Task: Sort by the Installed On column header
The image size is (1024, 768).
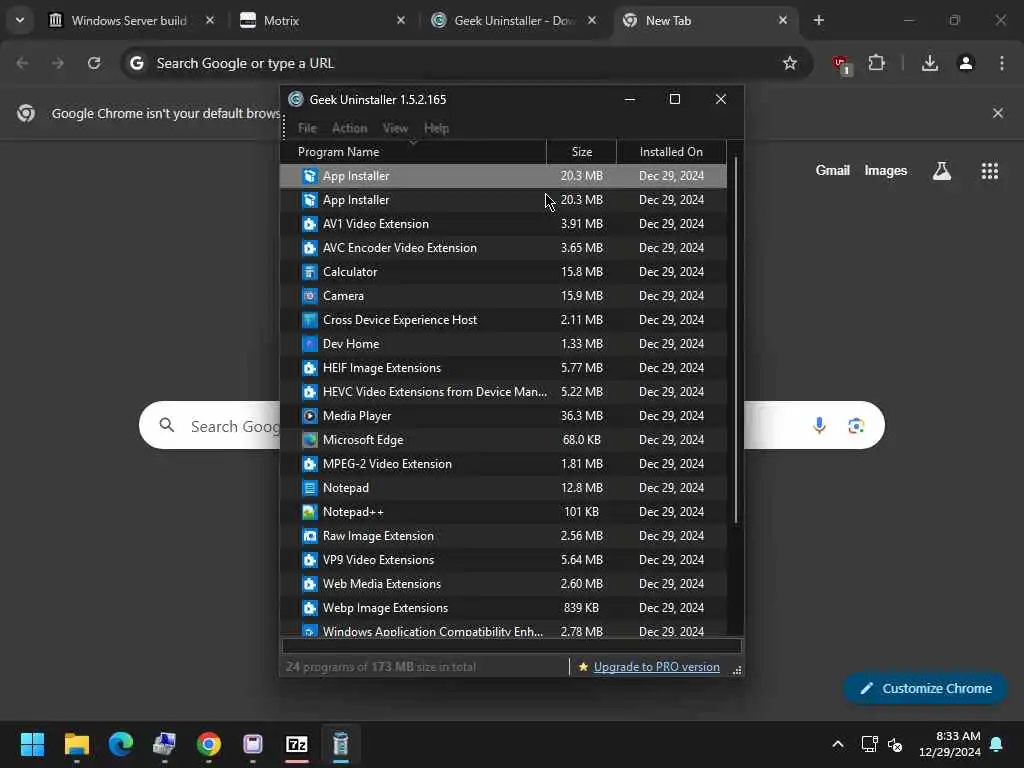Action: point(671,152)
